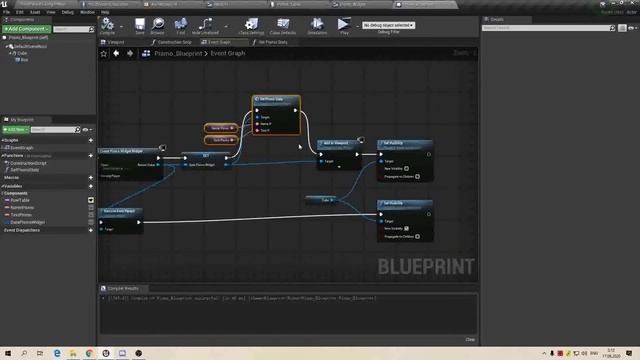Click the Windows Start button
Screen dimensions: 640x360
tap(8, 353)
